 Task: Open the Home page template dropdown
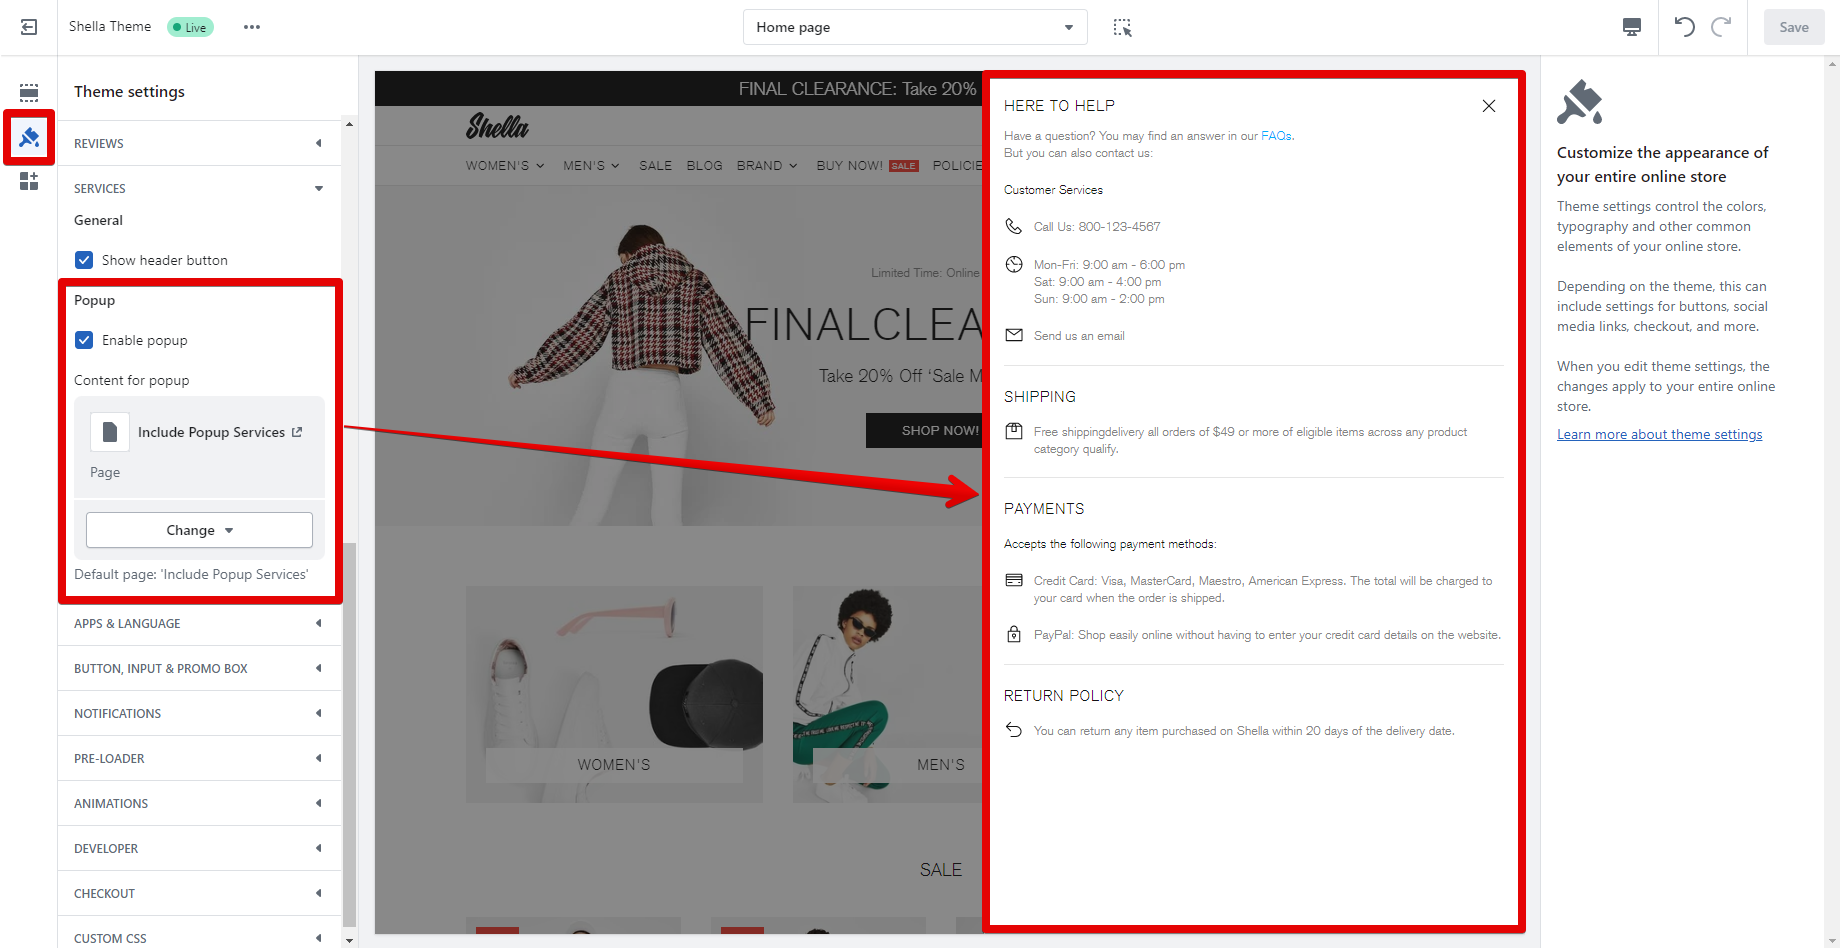coord(914,27)
